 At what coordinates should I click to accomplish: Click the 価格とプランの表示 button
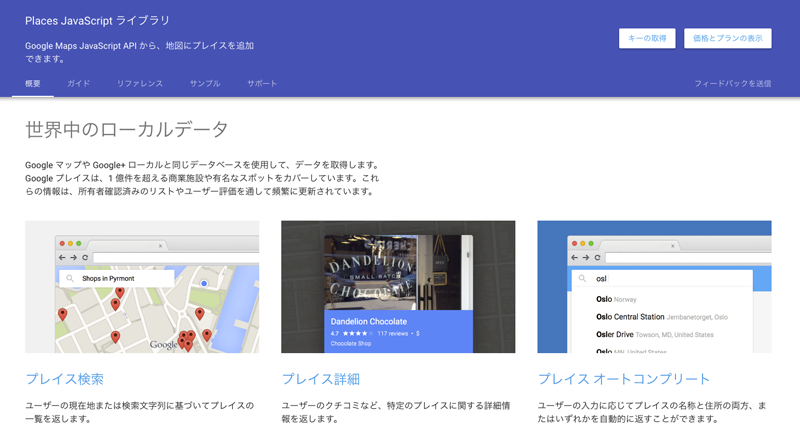tap(728, 38)
